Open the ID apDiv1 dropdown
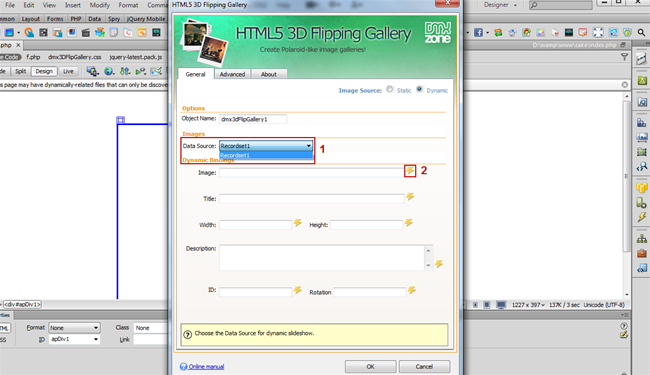 pos(74,339)
